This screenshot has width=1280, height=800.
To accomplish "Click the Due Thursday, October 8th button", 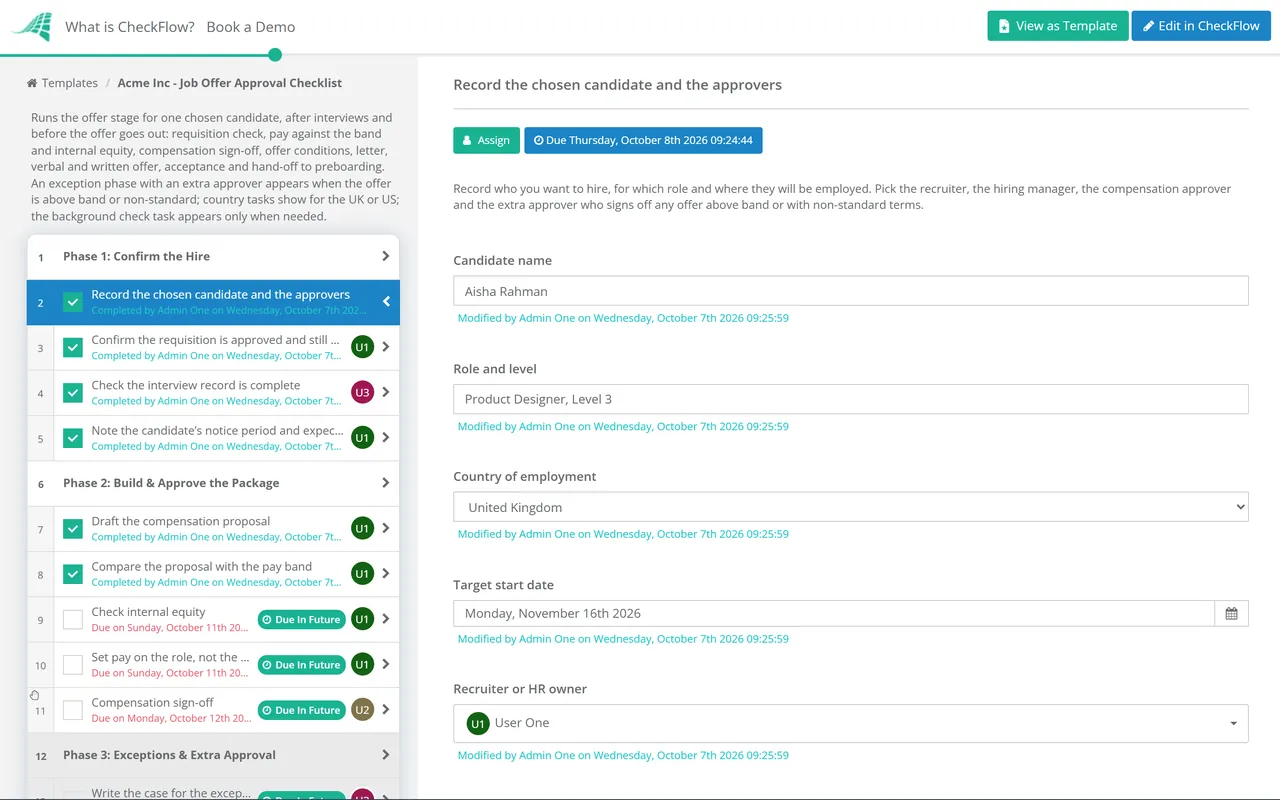I will click(643, 140).
